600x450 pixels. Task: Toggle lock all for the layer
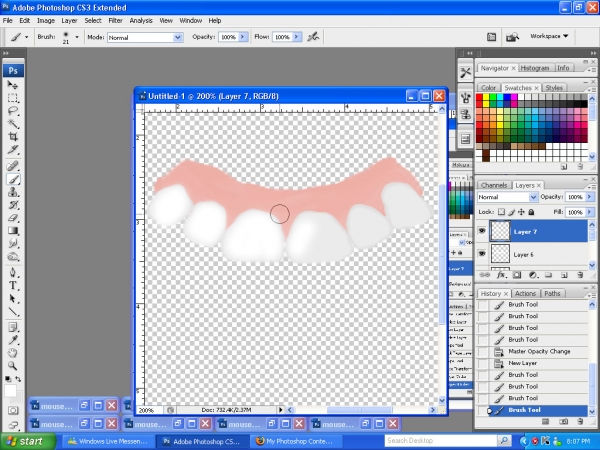pyautogui.click(x=531, y=212)
